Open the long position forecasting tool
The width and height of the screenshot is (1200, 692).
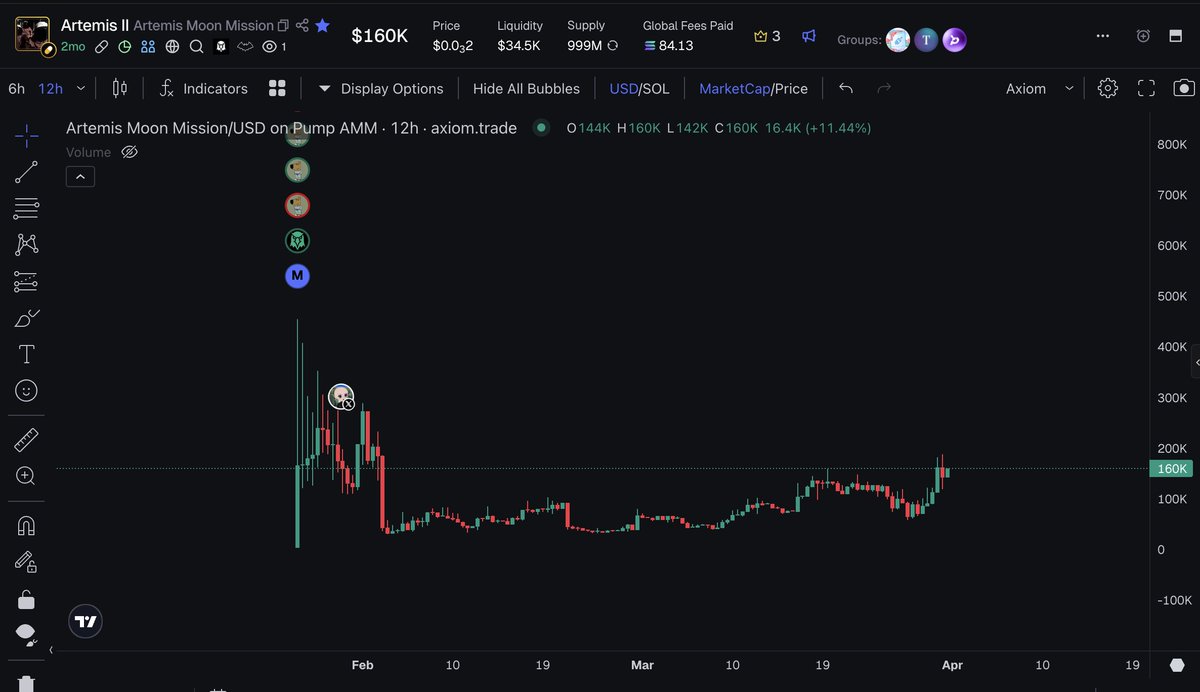point(27,282)
